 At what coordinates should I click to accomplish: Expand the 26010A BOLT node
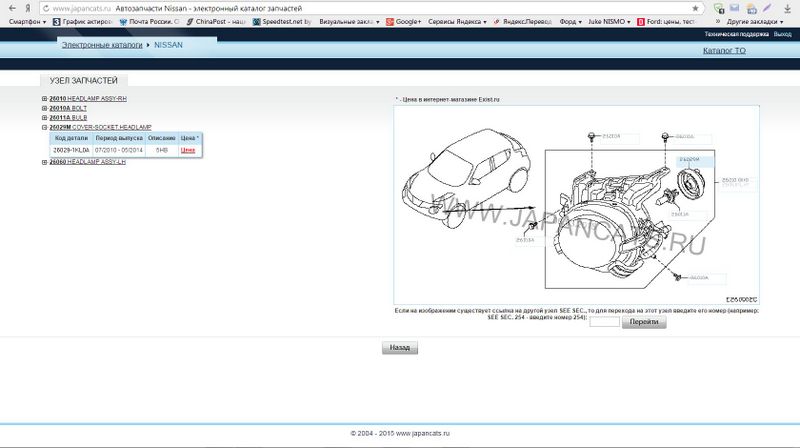[x=44, y=108]
